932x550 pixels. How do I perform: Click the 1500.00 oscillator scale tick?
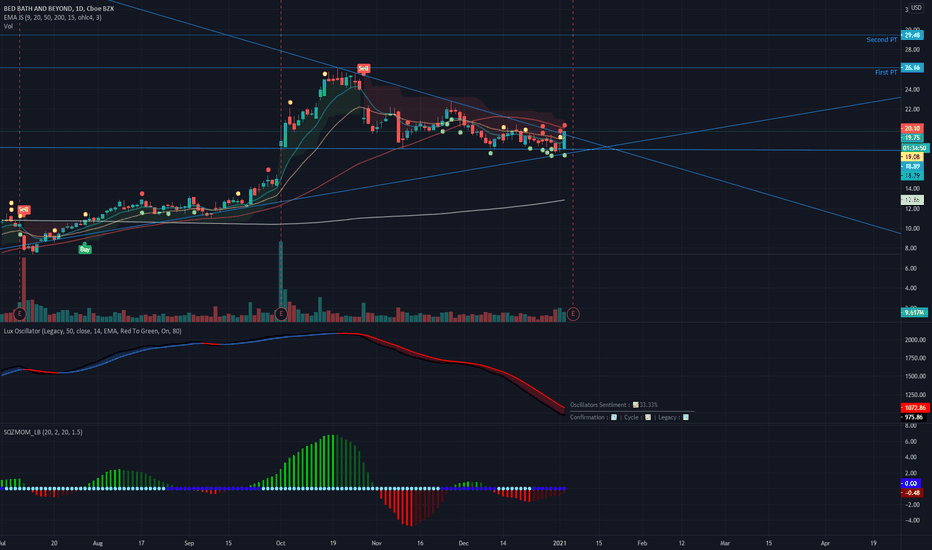click(x=915, y=376)
